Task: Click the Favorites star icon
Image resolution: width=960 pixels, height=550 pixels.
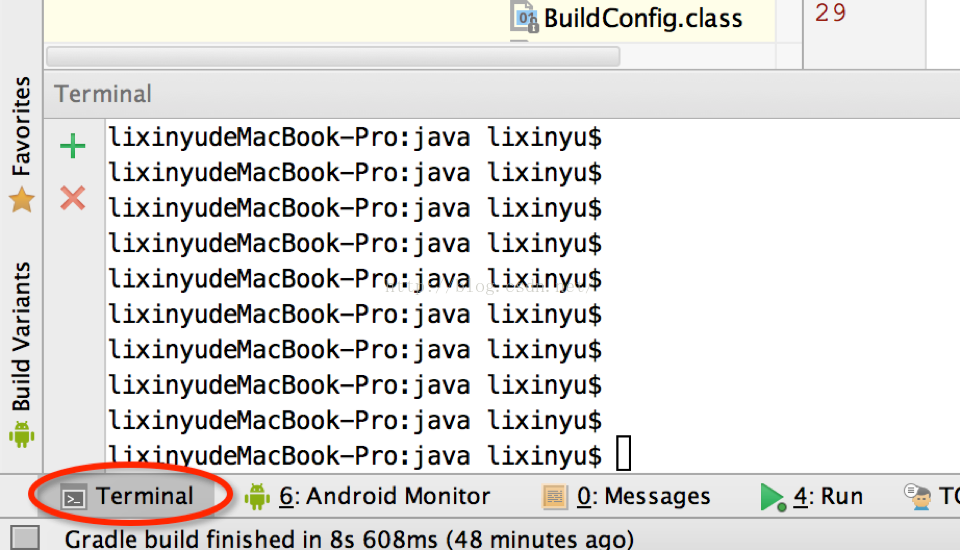Action: [21, 200]
